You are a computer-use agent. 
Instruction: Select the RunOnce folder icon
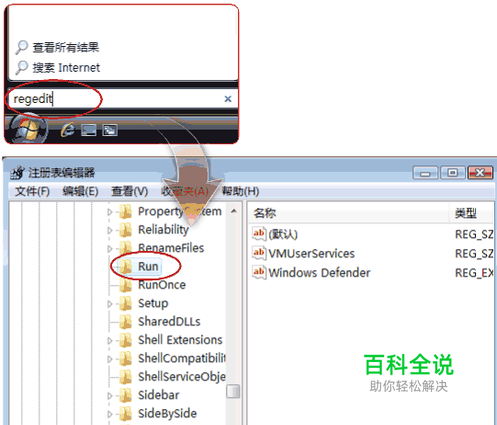(126, 285)
